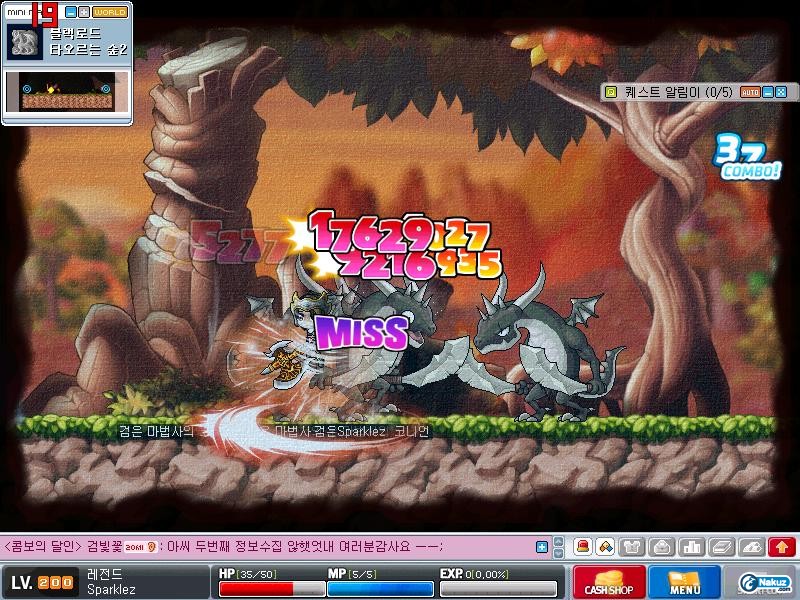Click the HP gauge bar
Screen dimensions: 800x600
(271, 588)
